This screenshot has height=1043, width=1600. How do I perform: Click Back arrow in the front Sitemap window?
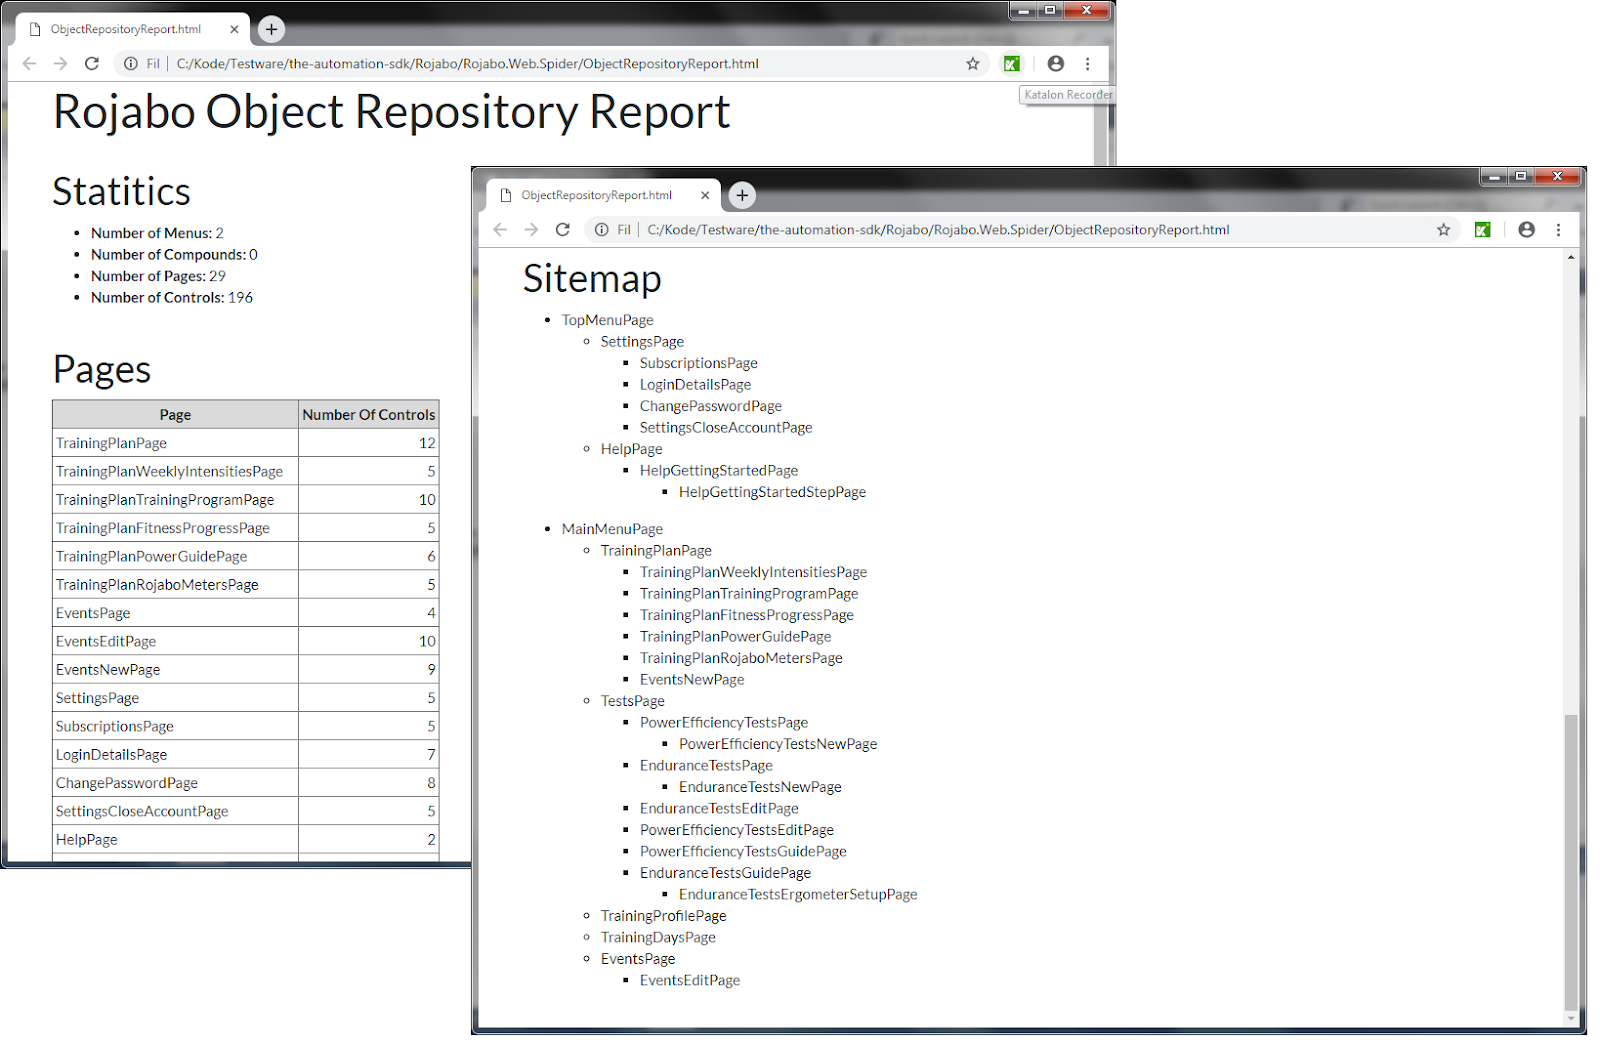500,229
